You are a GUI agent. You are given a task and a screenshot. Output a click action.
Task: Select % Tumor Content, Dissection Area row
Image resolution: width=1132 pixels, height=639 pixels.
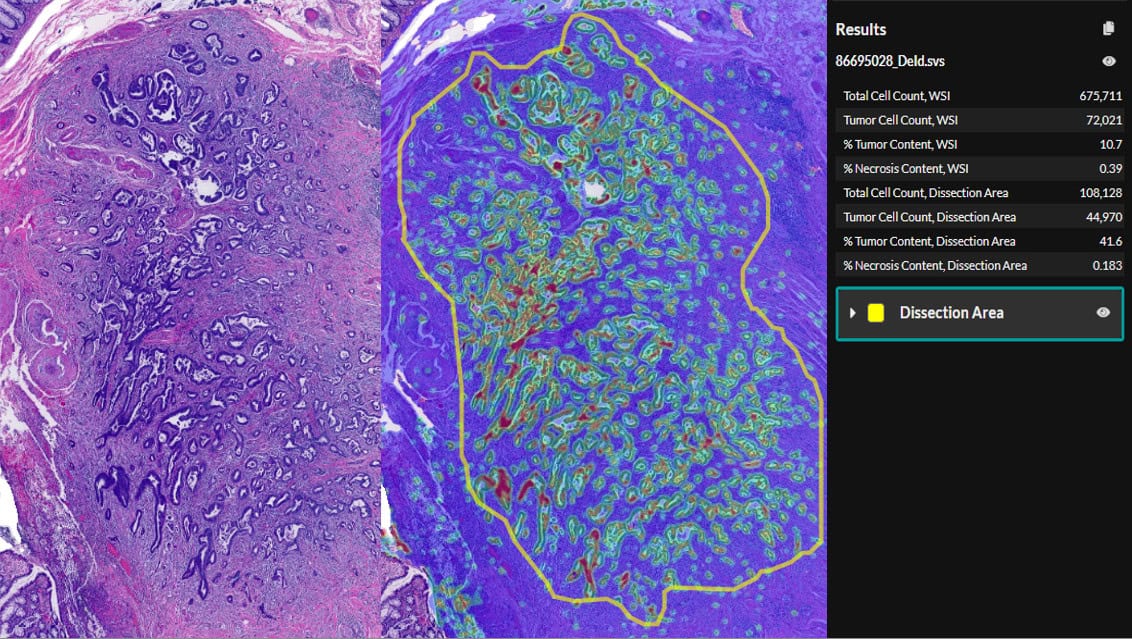tap(982, 241)
